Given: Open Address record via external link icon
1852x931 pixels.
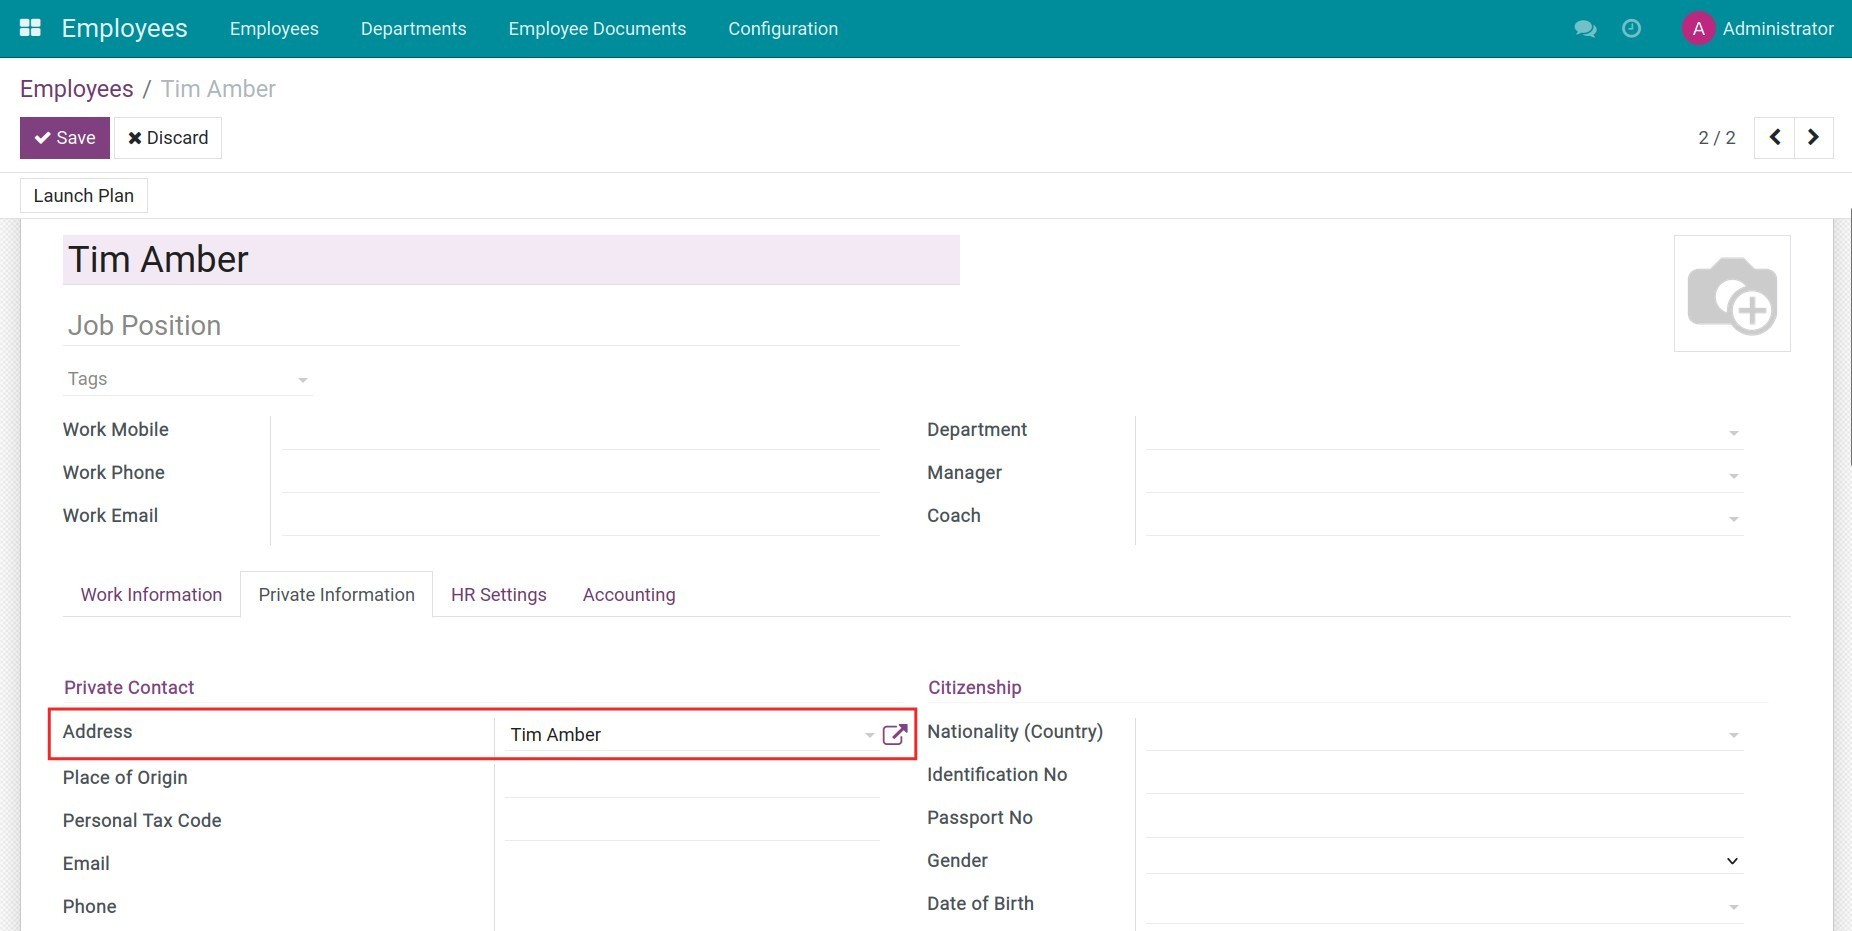Looking at the screenshot, I should coord(893,734).
